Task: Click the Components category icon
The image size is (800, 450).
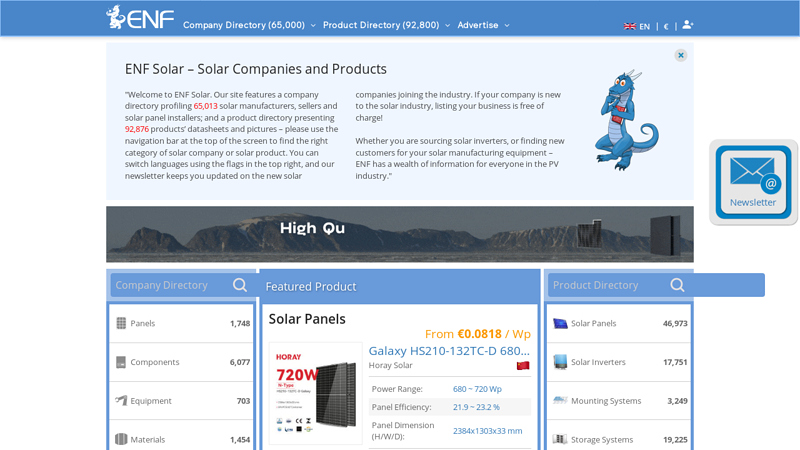Action: point(121,362)
